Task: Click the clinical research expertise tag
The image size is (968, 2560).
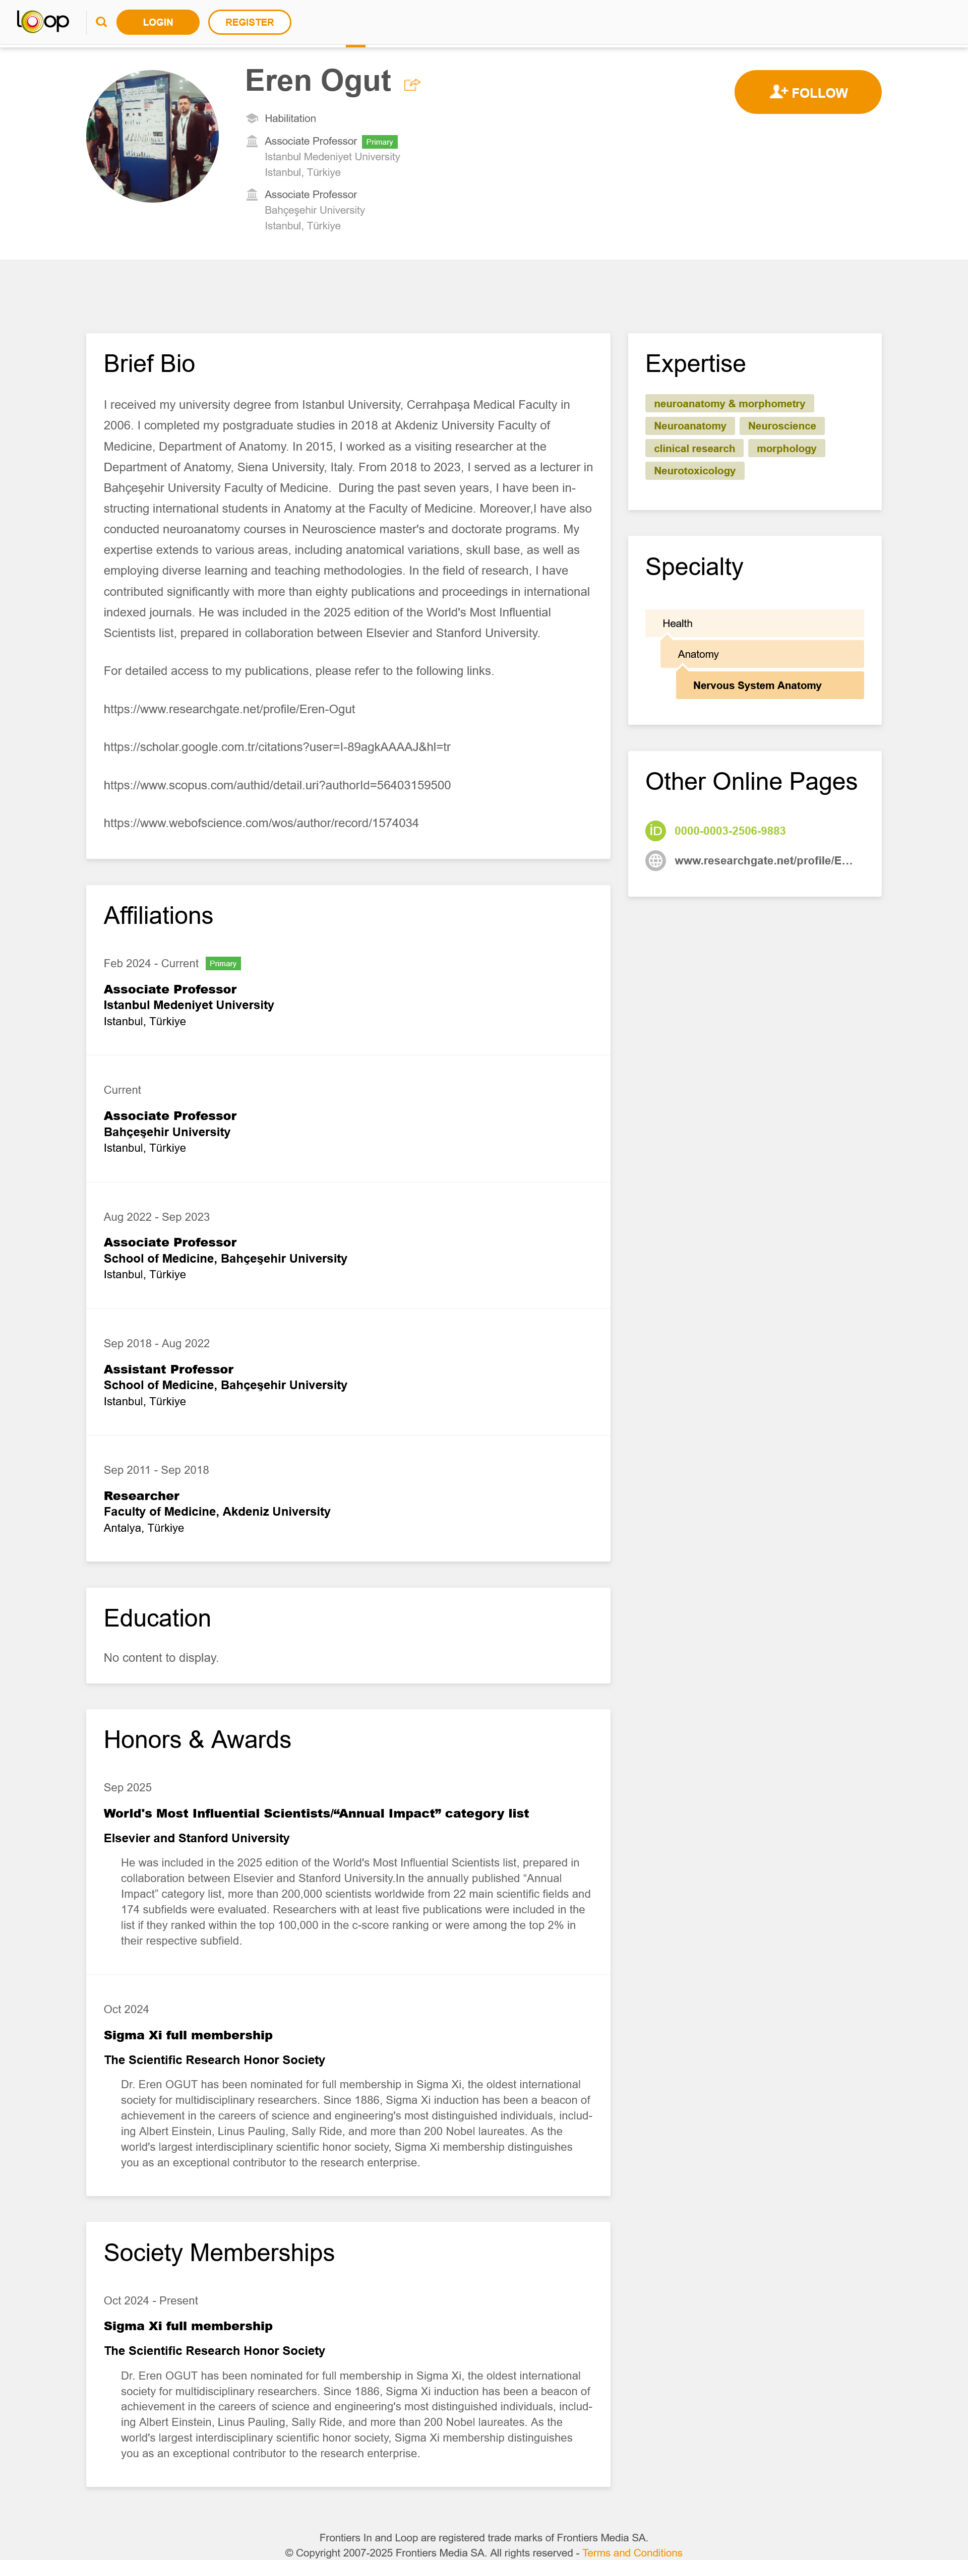Action: (x=694, y=448)
